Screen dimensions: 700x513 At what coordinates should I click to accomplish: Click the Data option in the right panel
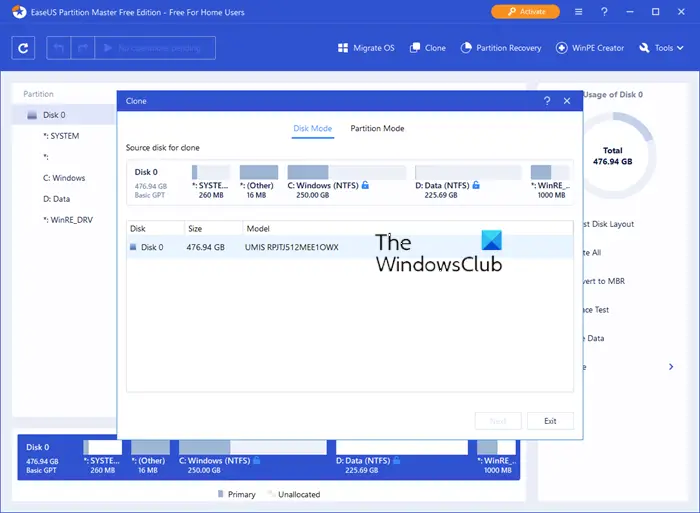[594, 338]
